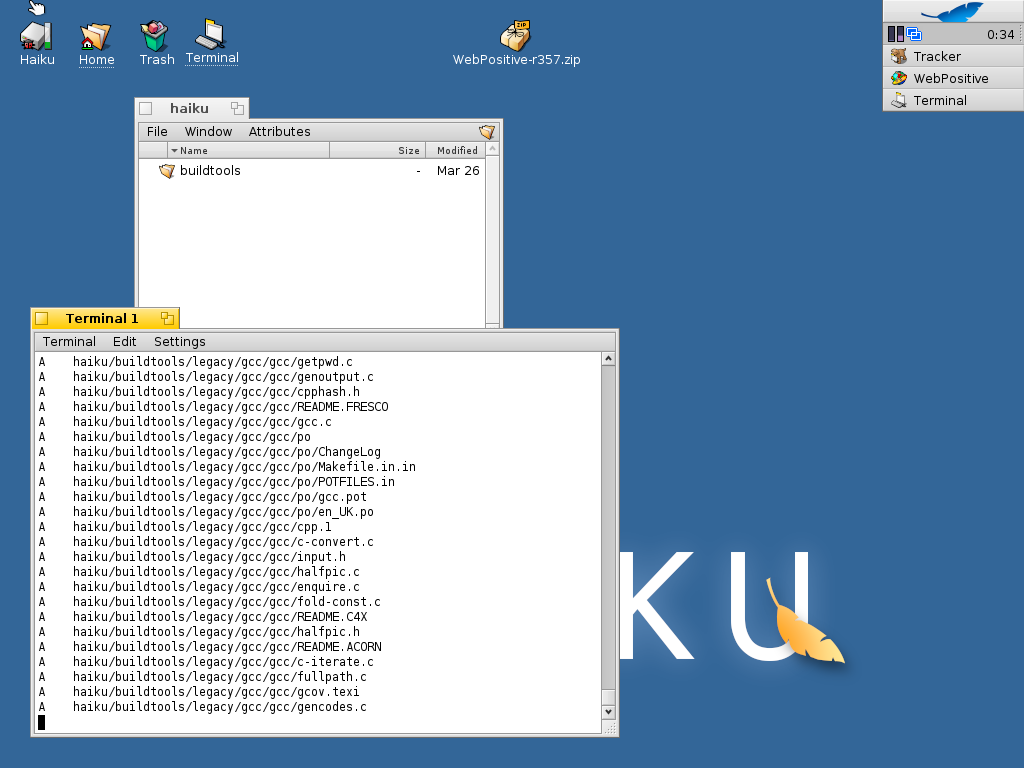The image size is (1024, 768).
Task: Open the Home folder icon
Action: (x=96, y=37)
